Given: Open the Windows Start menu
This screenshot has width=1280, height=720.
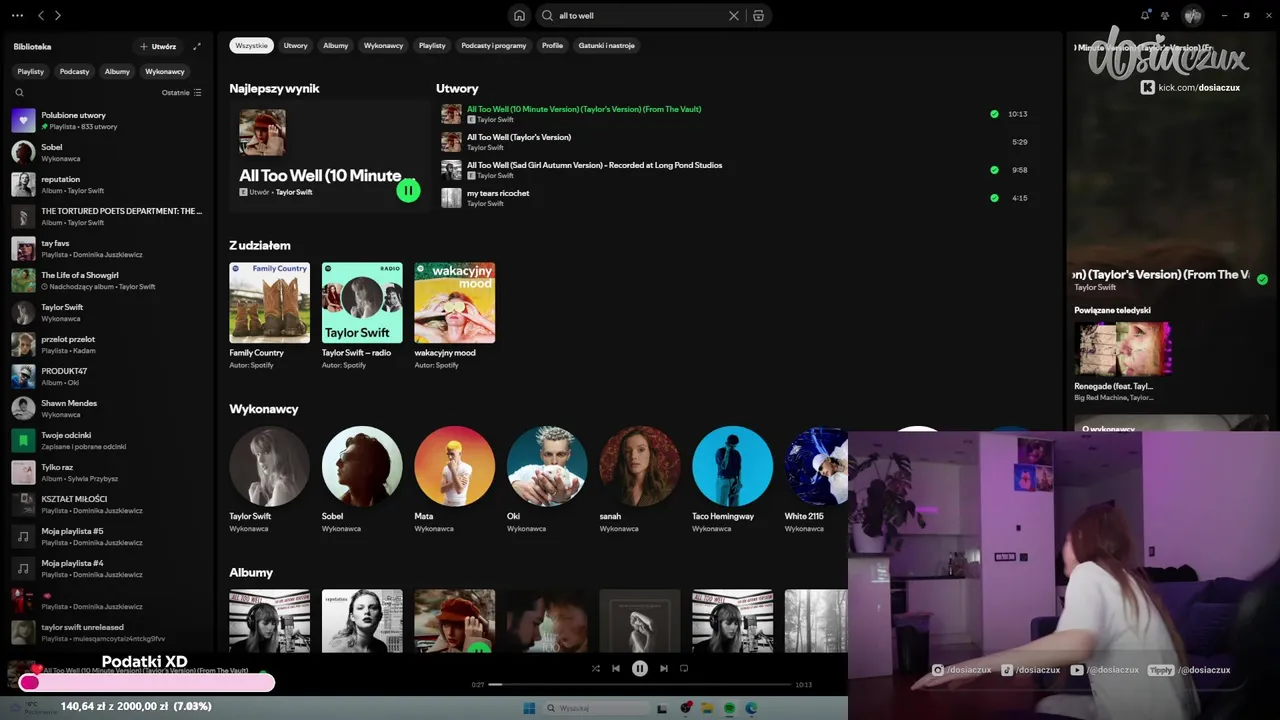Looking at the screenshot, I should click(x=529, y=708).
